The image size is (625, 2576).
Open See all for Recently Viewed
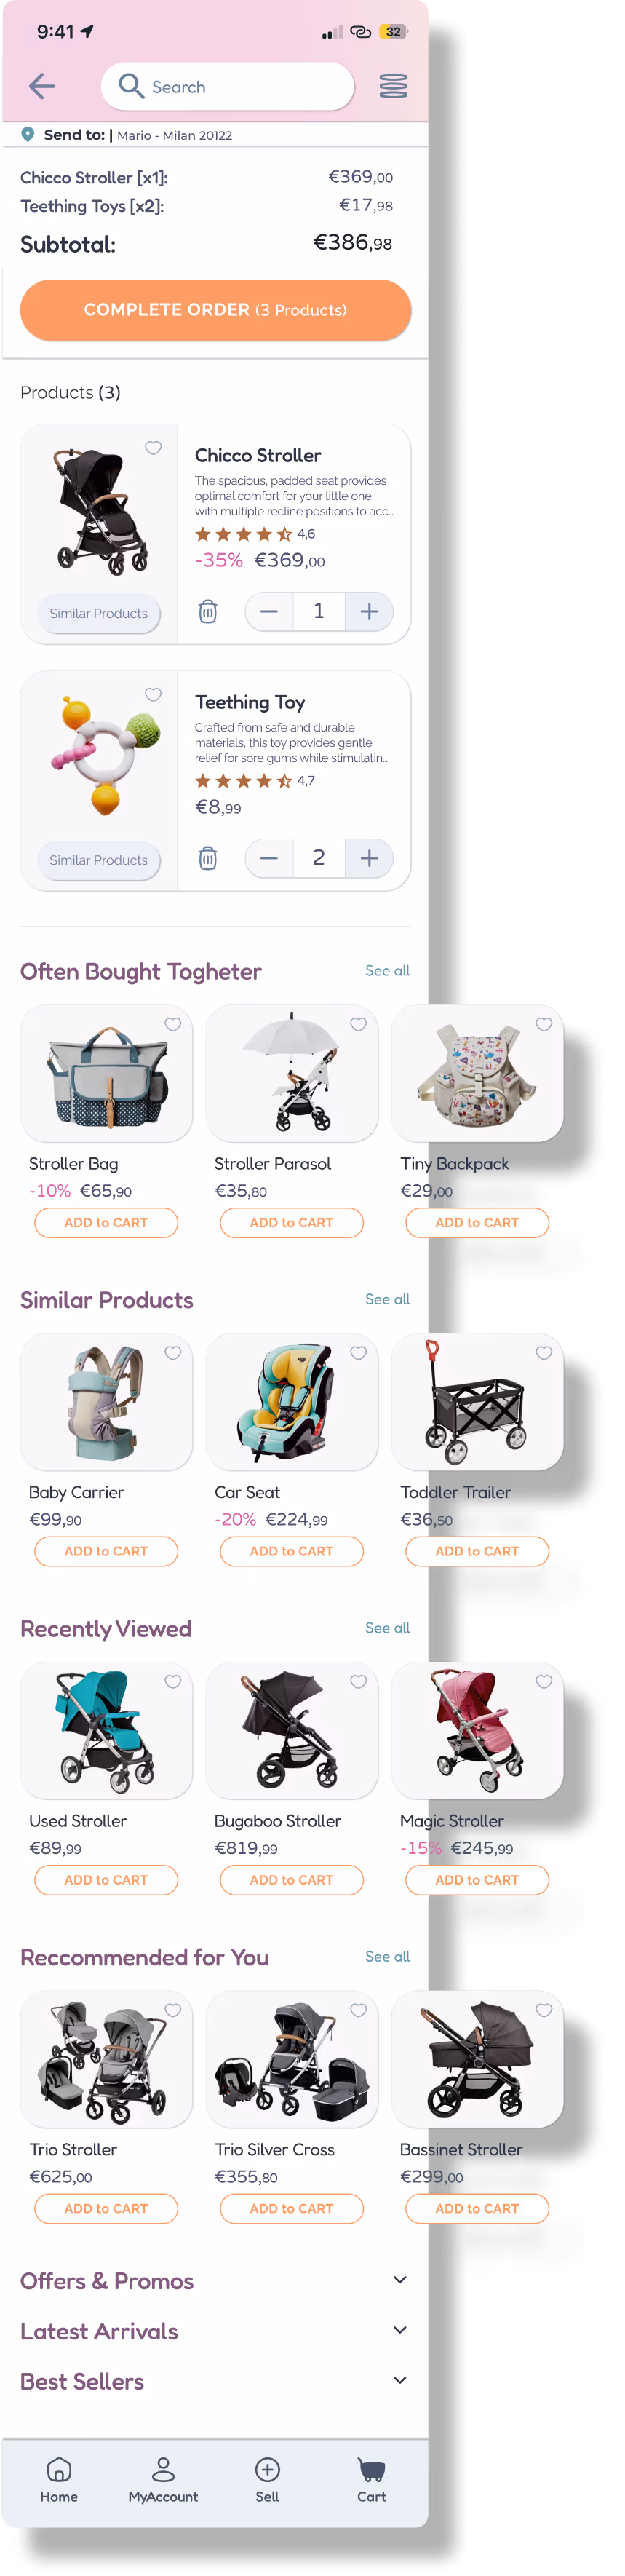(x=387, y=1628)
